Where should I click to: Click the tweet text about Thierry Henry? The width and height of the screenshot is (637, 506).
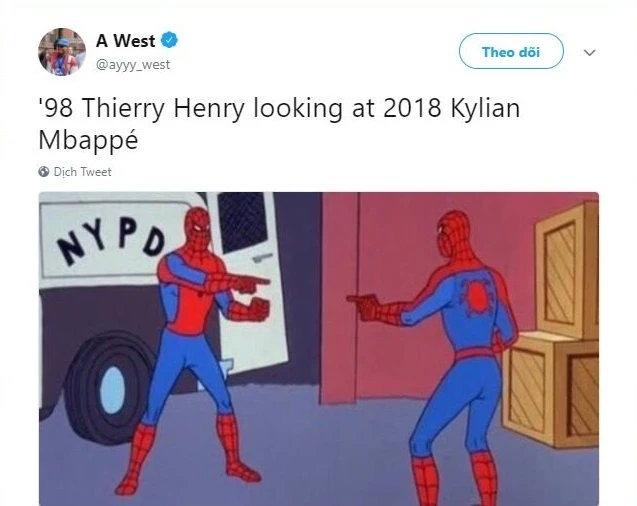pyautogui.click(x=279, y=123)
